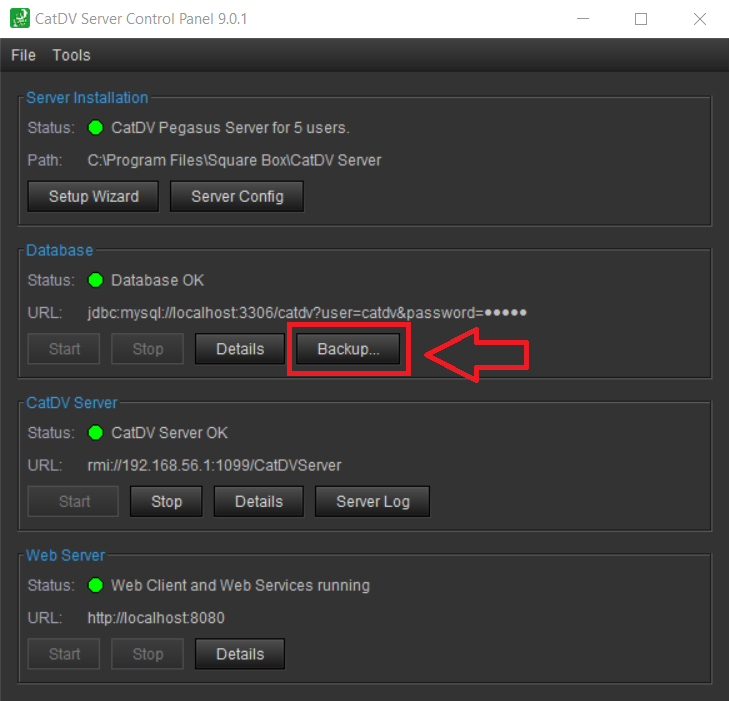Click the Web Server Start button

pyautogui.click(x=64, y=654)
